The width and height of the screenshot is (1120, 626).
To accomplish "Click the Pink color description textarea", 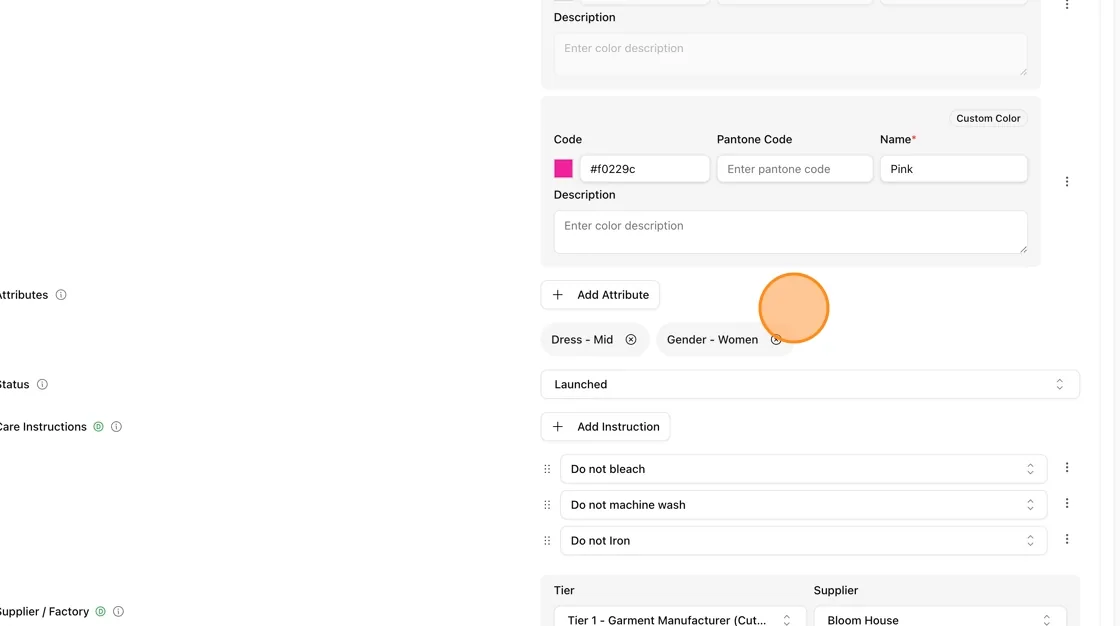I will [x=791, y=232].
